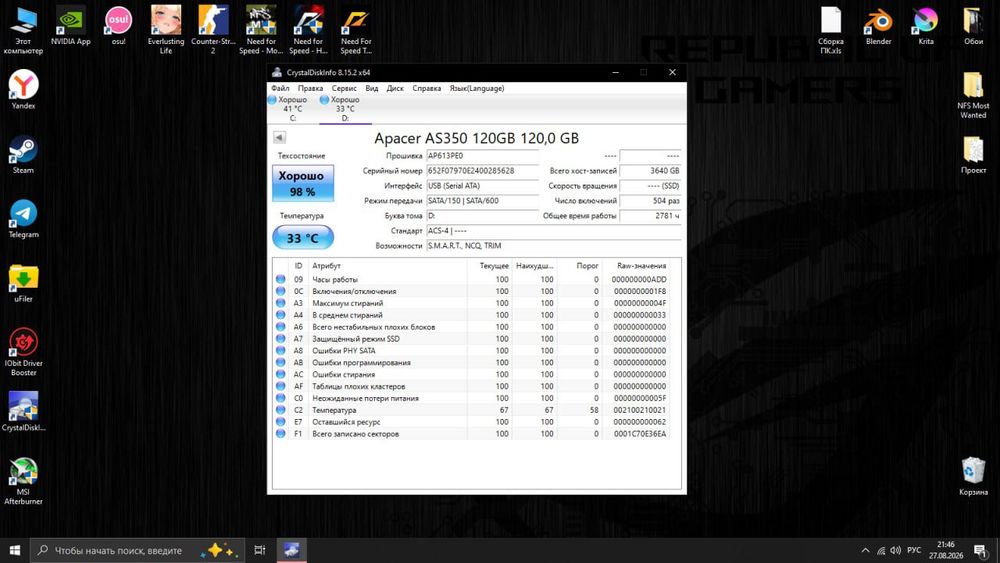The width and height of the screenshot is (1000, 563).
Task: Select the Температура attribute row
Action: (472, 410)
